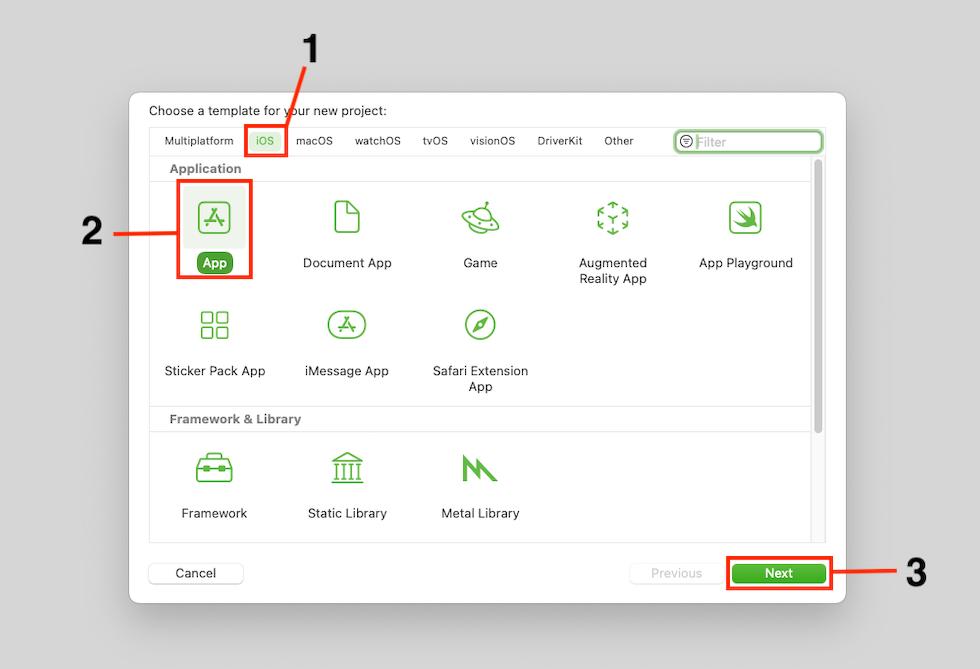Viewport: 980px width, 669px height.
Task: Pick the Metal Library icon
Action: (480, 468)
